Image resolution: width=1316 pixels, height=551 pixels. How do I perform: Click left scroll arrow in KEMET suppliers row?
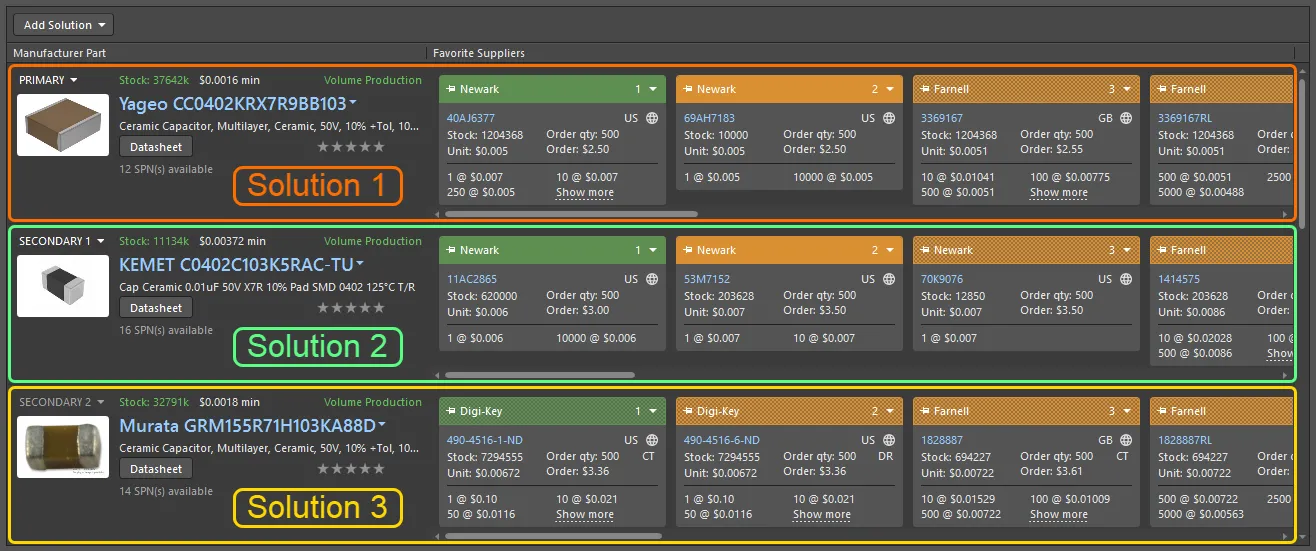[436, 375]
